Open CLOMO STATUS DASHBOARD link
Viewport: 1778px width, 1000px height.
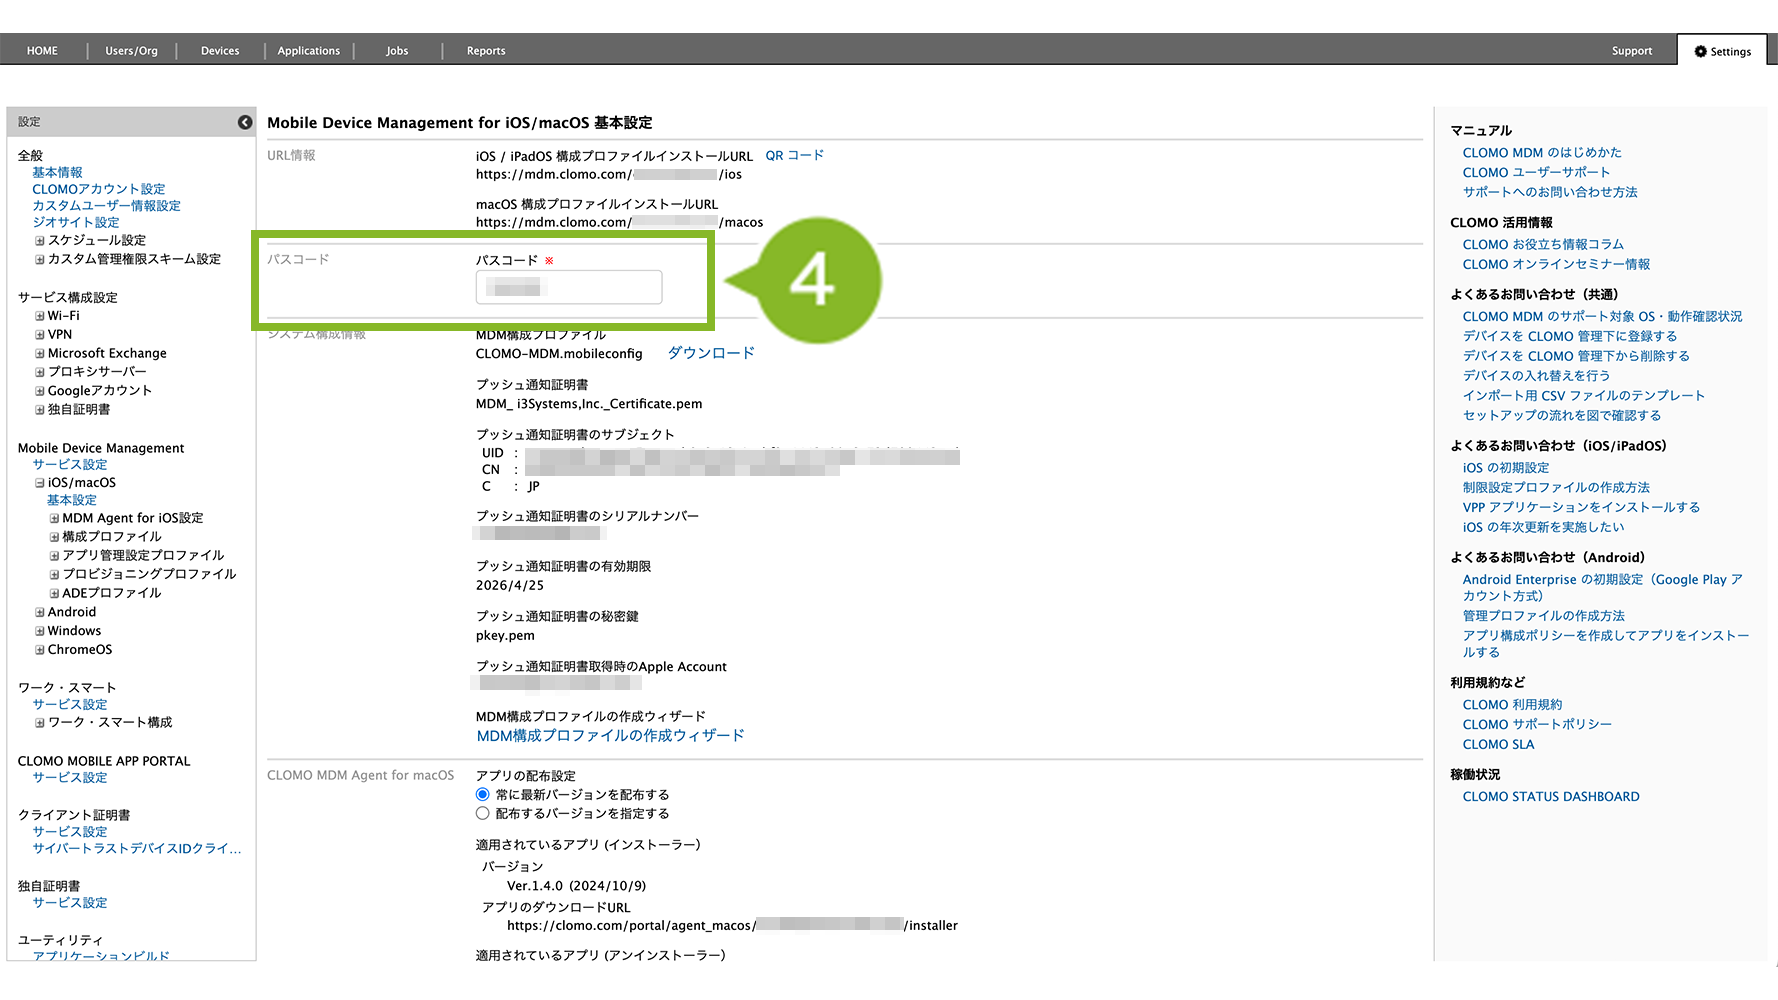point(1550,797)
